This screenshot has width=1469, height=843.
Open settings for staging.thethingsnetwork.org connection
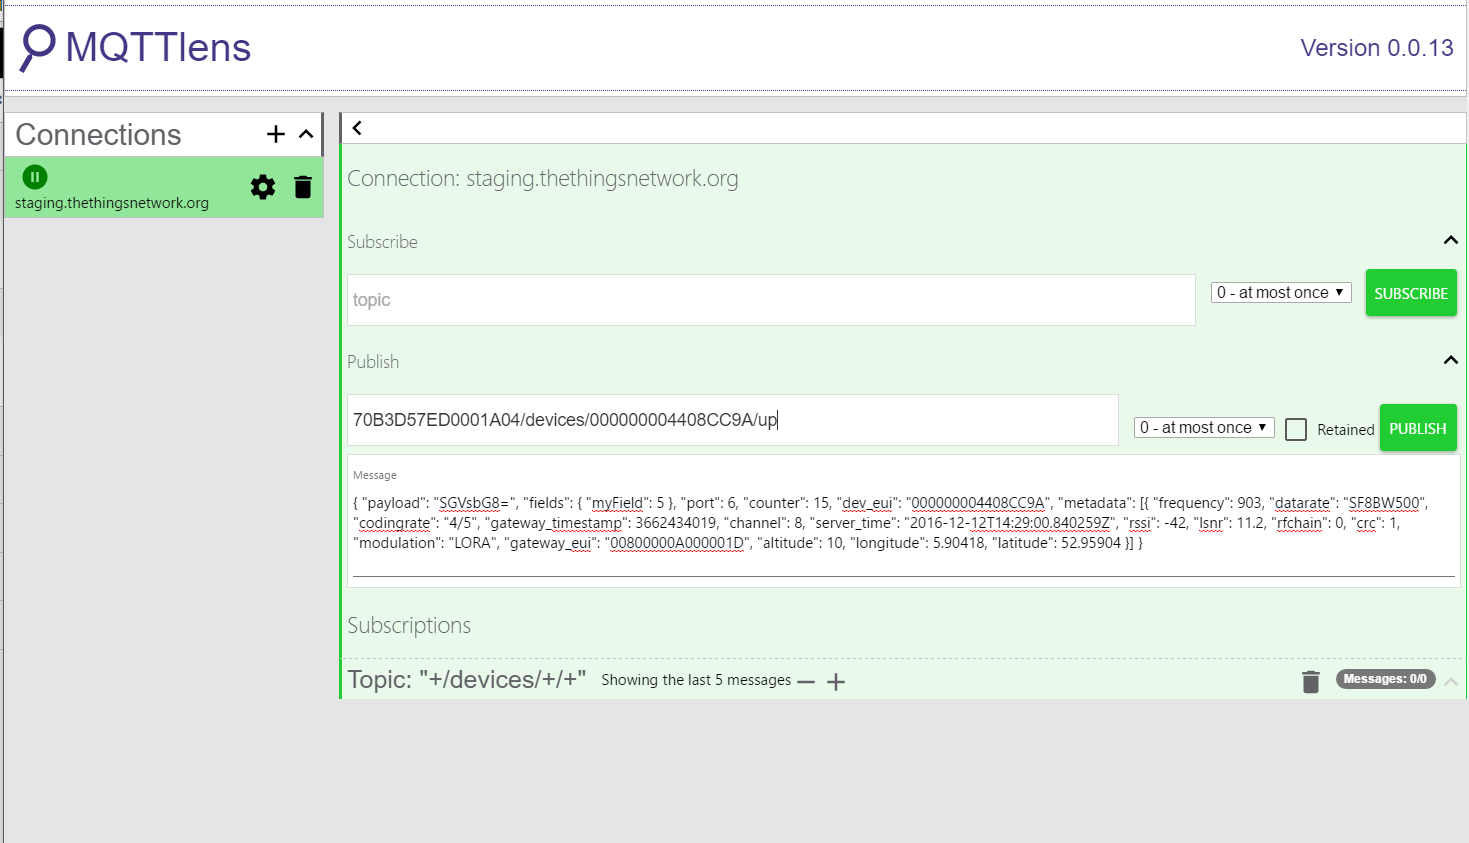(263, 187)
